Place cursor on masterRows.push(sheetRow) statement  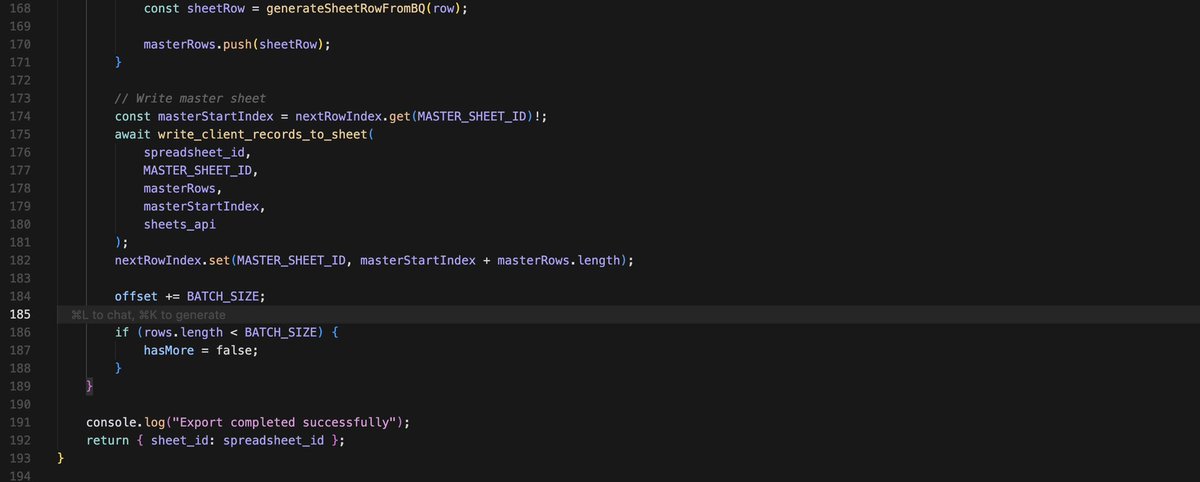237,45
